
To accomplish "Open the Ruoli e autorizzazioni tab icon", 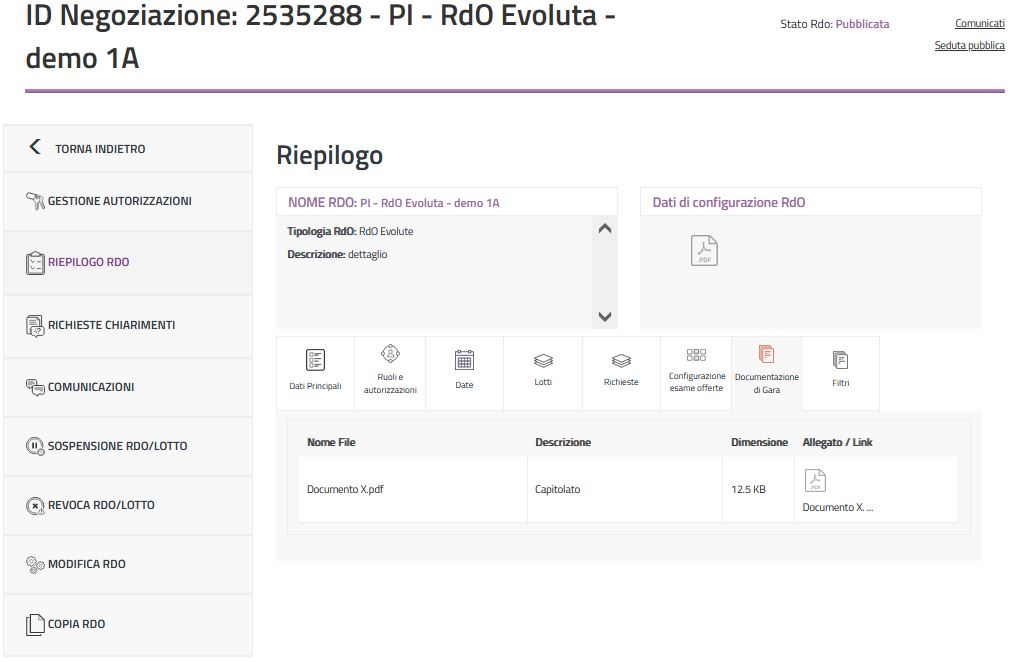I will (390, 355).
